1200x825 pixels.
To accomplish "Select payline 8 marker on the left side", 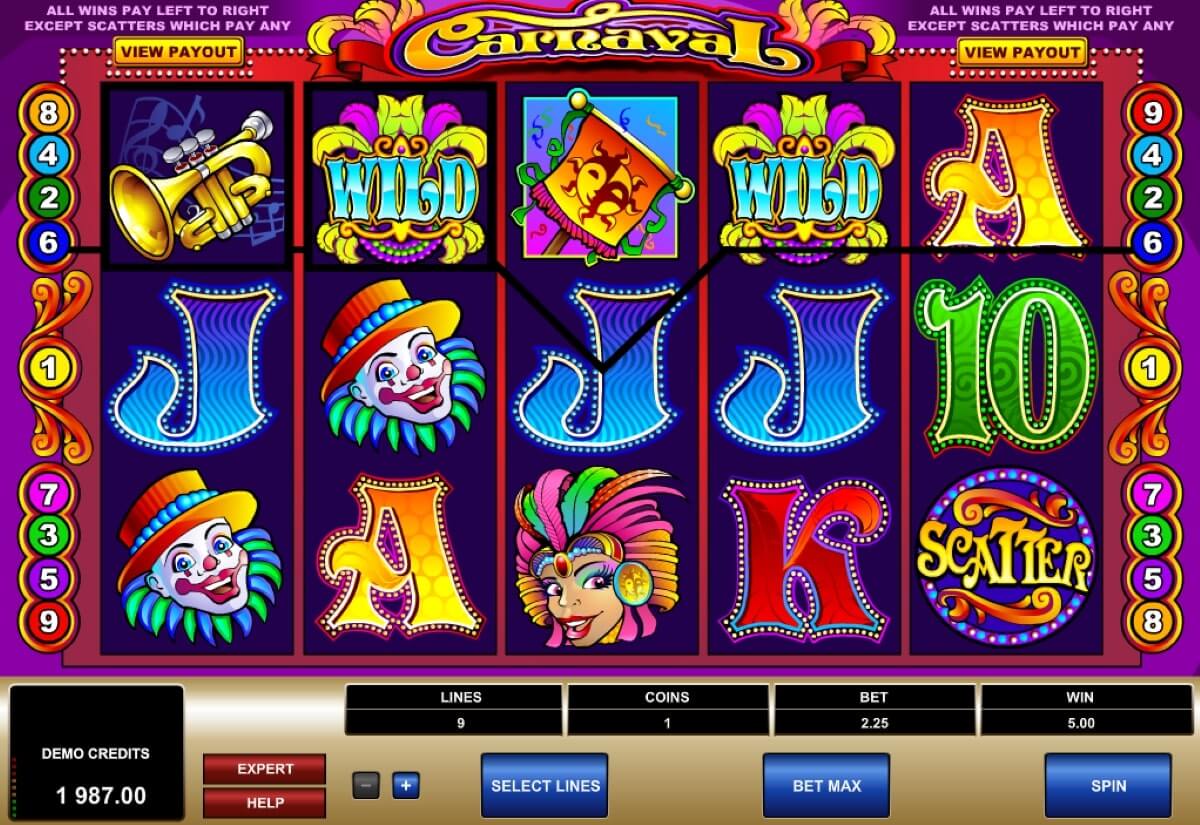I will coord(48,114).
